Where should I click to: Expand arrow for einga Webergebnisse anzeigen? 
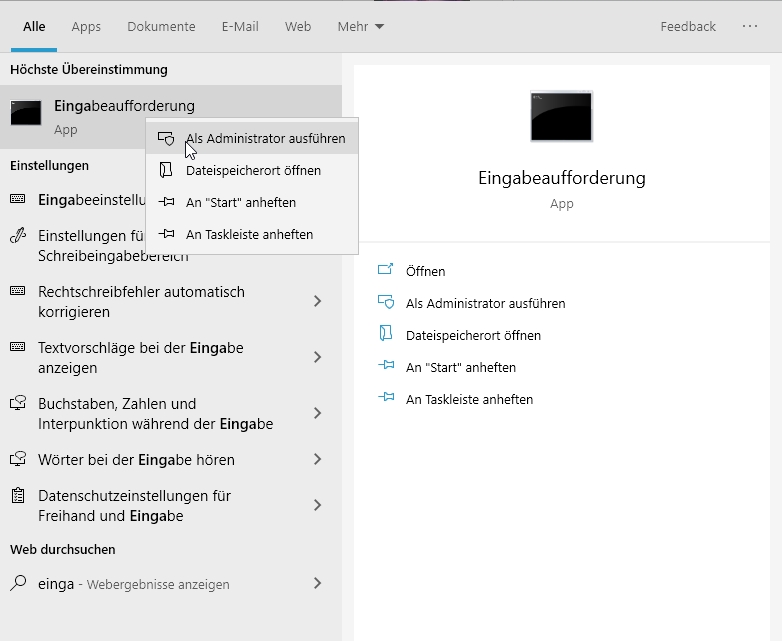click(318, 583)
